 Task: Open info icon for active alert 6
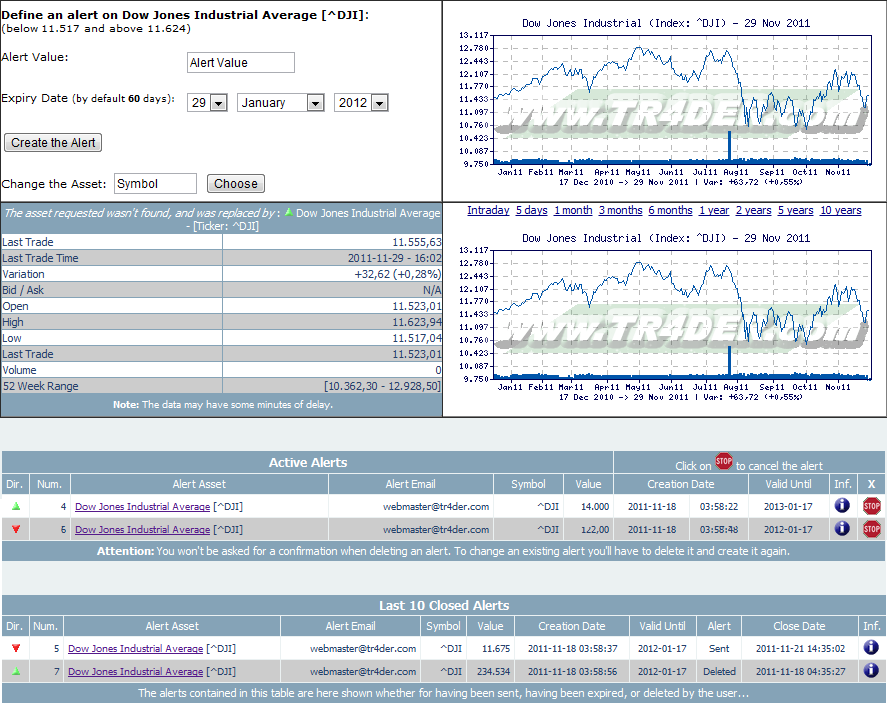tap(842, 529)
